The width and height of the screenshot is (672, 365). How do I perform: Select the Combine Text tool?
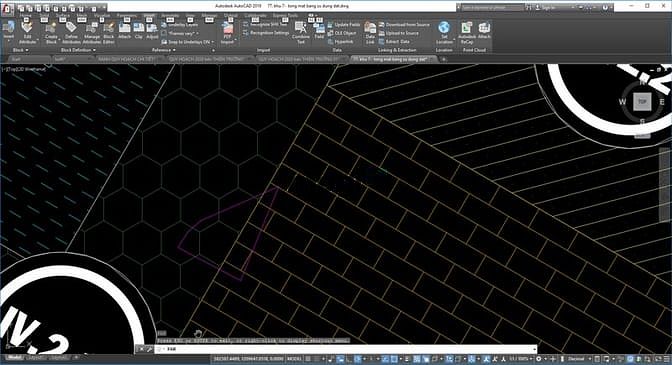[301, 33]
